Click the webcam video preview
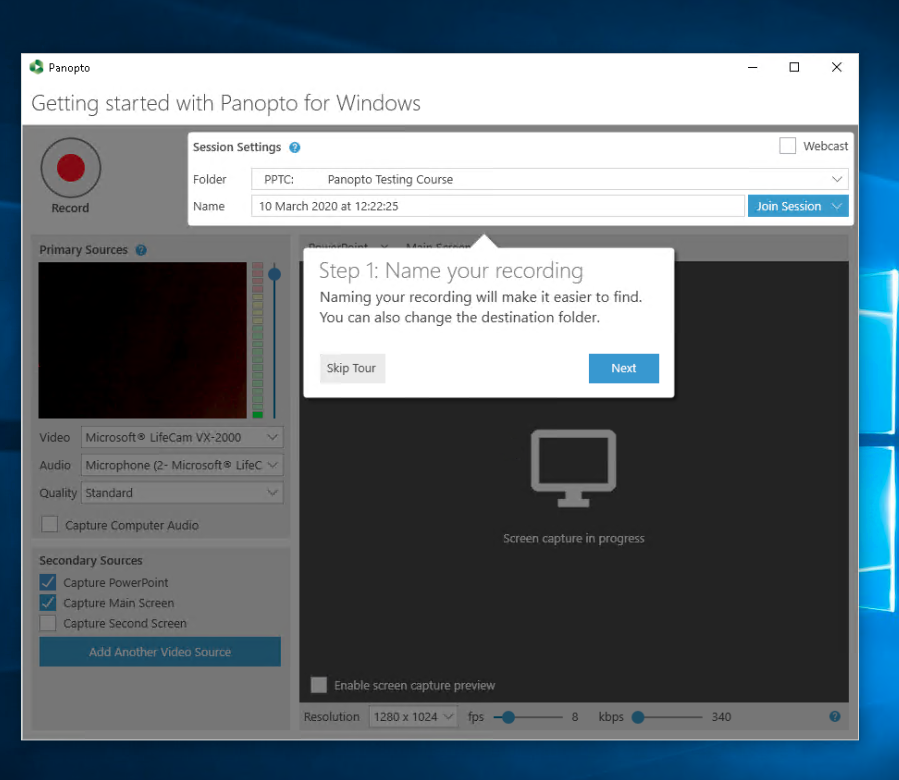This screenshot has width=899, height=780. click(x=143, y=340)
